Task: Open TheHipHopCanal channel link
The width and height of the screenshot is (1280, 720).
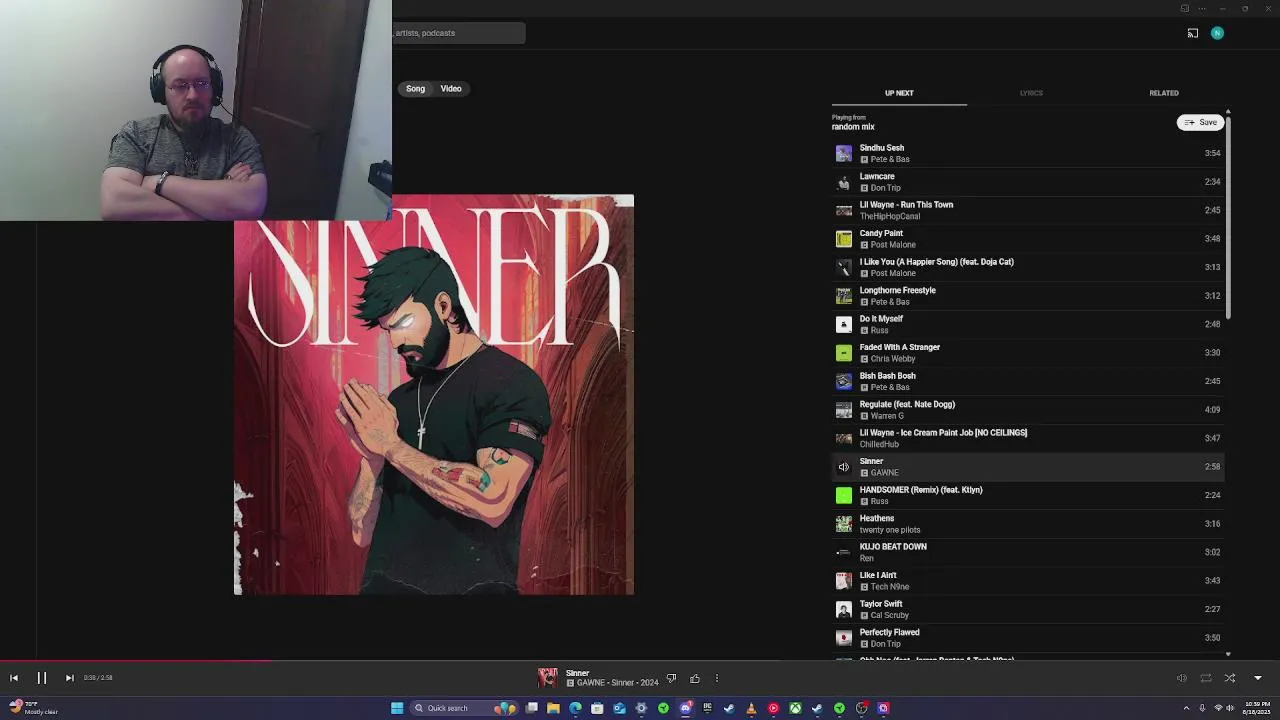Action: tap(890, 216)
